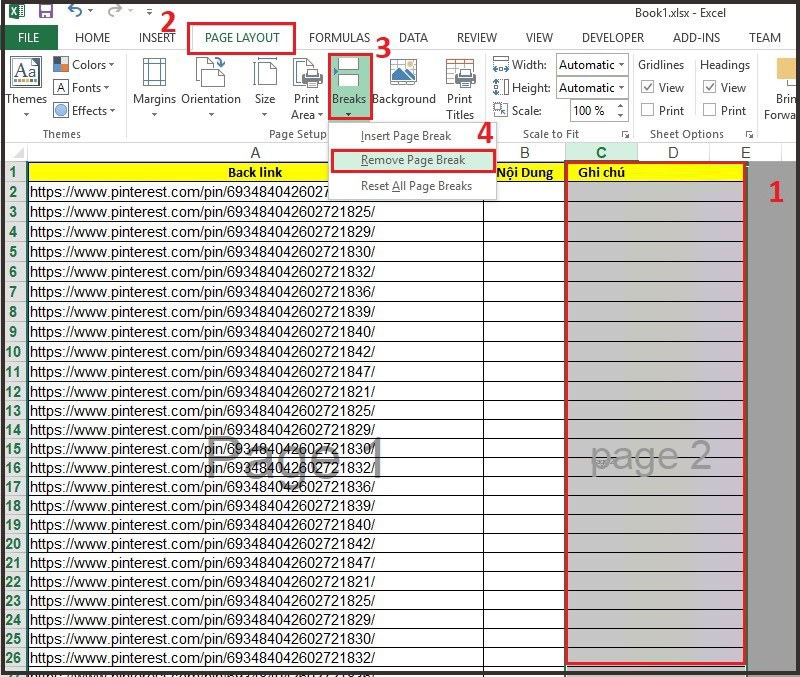Open the FORMULAS tab
The image size is (800, 677).
pos(339,38)
